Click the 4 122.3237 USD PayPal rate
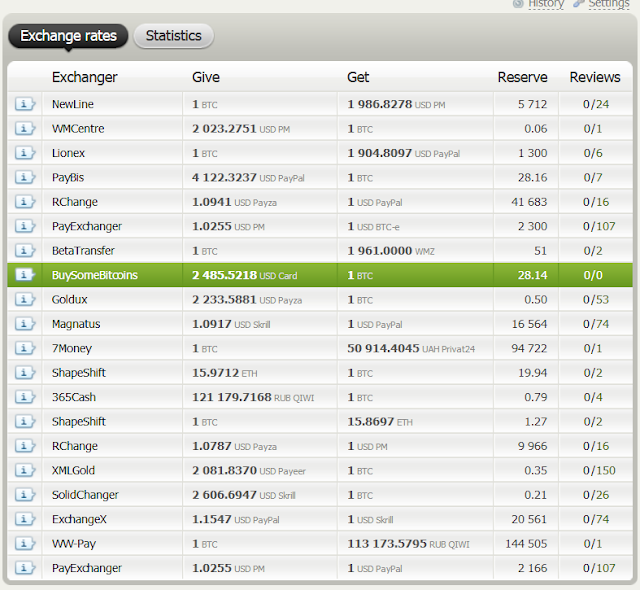 pyautogui.click(x=248, y=177)
